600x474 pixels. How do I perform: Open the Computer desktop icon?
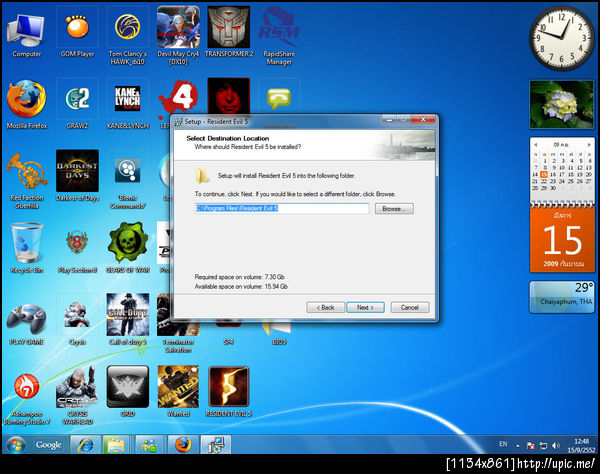26,34
